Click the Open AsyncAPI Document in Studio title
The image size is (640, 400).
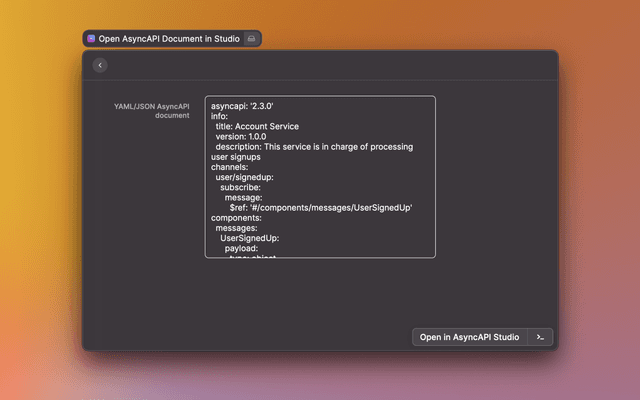(x=169, y=38)
